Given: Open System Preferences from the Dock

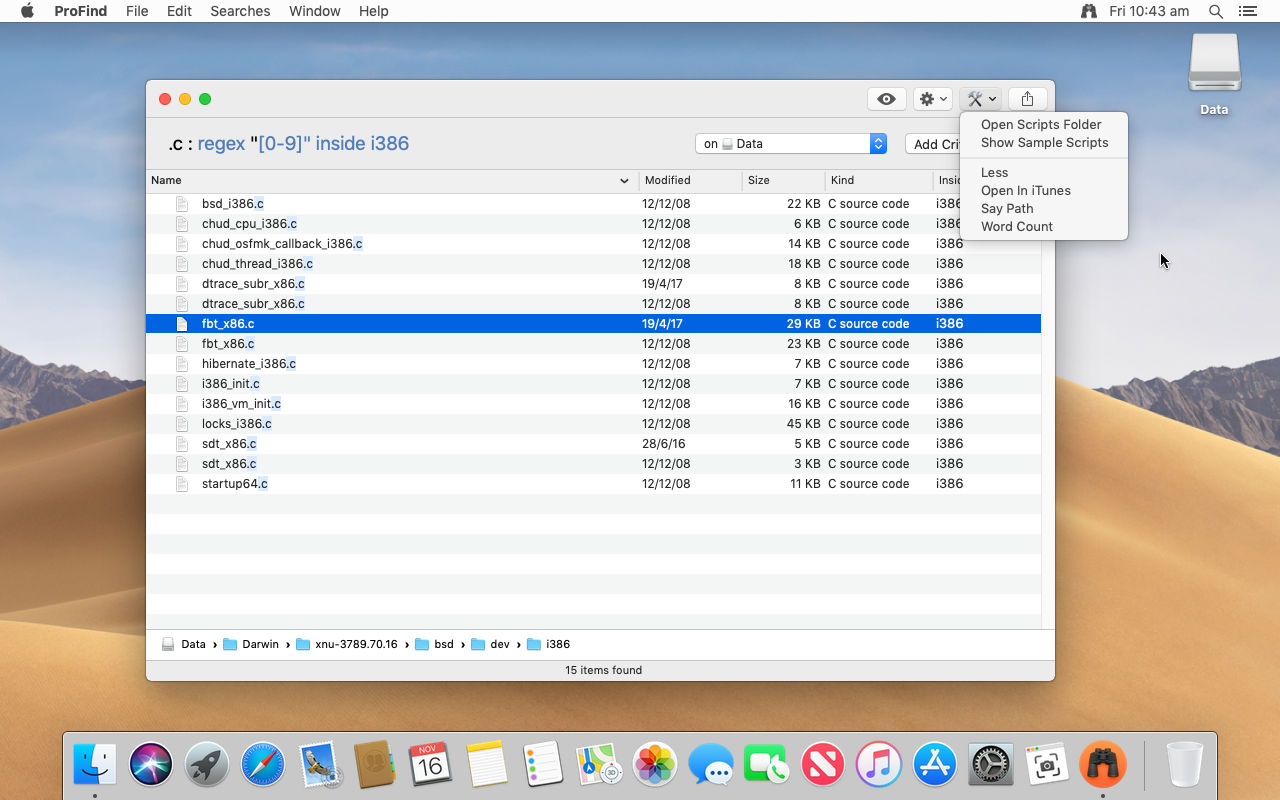Looking at the screenshot, I should click(991, 765).
